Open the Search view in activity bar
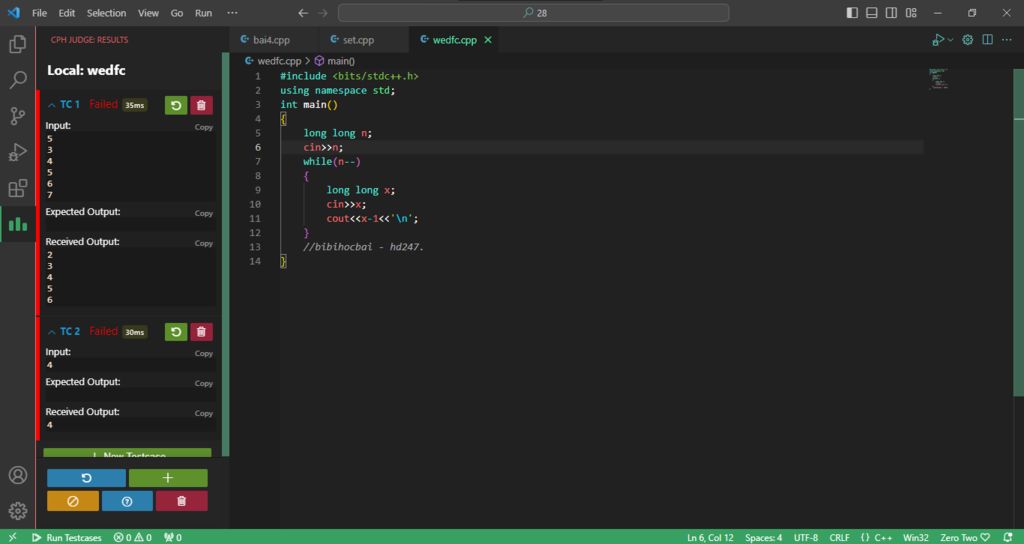Image resolution: width=1024 pixels, height=544 pixels. 18,80
